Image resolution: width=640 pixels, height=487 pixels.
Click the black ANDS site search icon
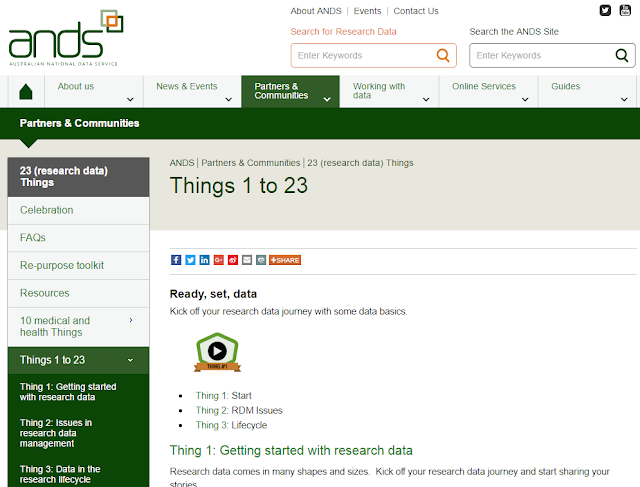[622, 55]
